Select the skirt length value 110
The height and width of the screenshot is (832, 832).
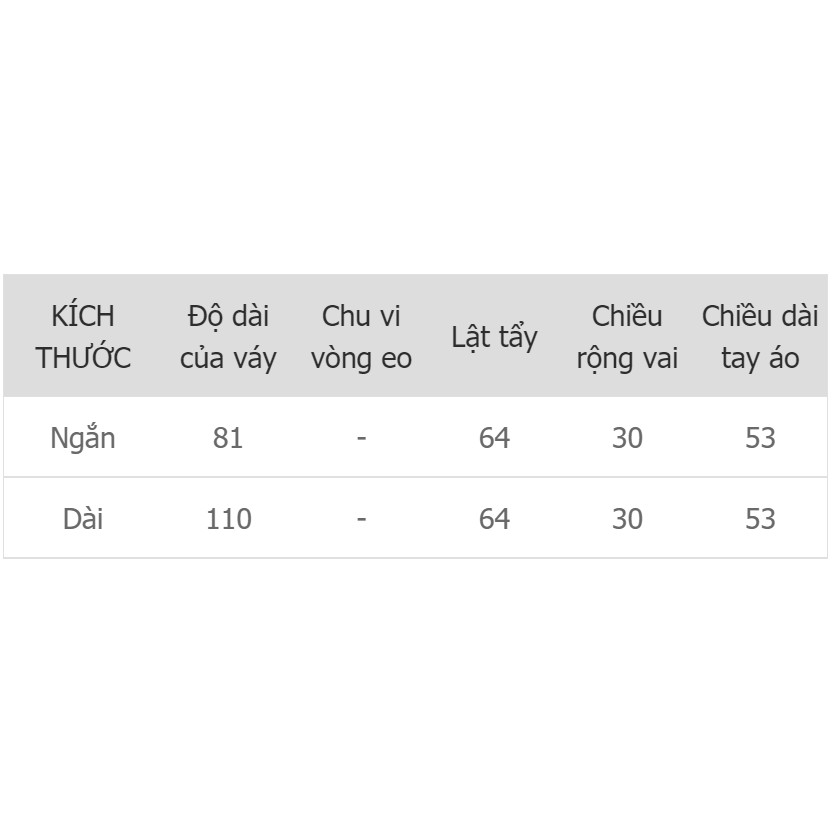point(228,519)
